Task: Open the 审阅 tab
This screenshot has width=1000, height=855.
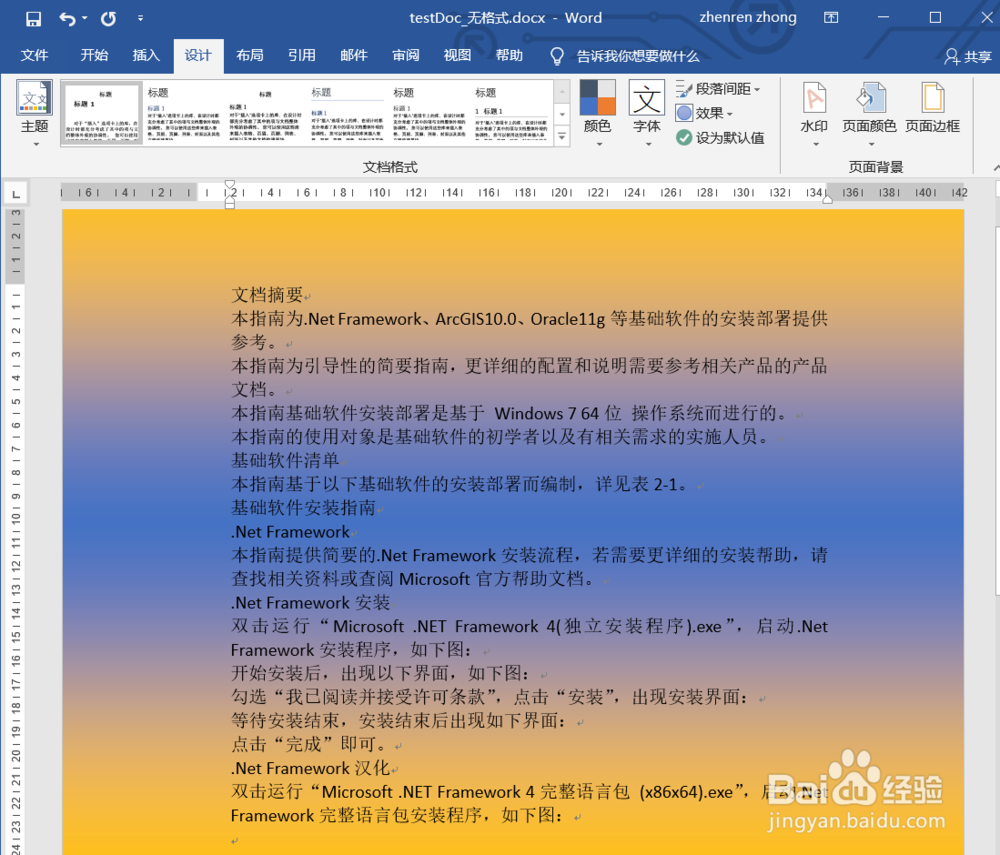Action: click(406, 55)
